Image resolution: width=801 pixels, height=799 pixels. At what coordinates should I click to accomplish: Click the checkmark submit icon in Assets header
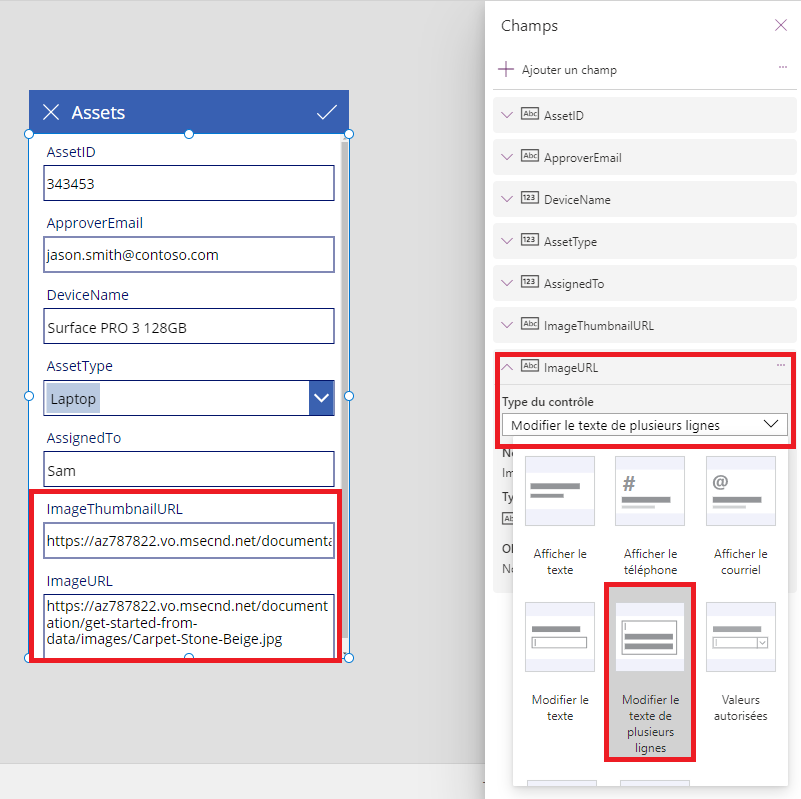point(326,112)
